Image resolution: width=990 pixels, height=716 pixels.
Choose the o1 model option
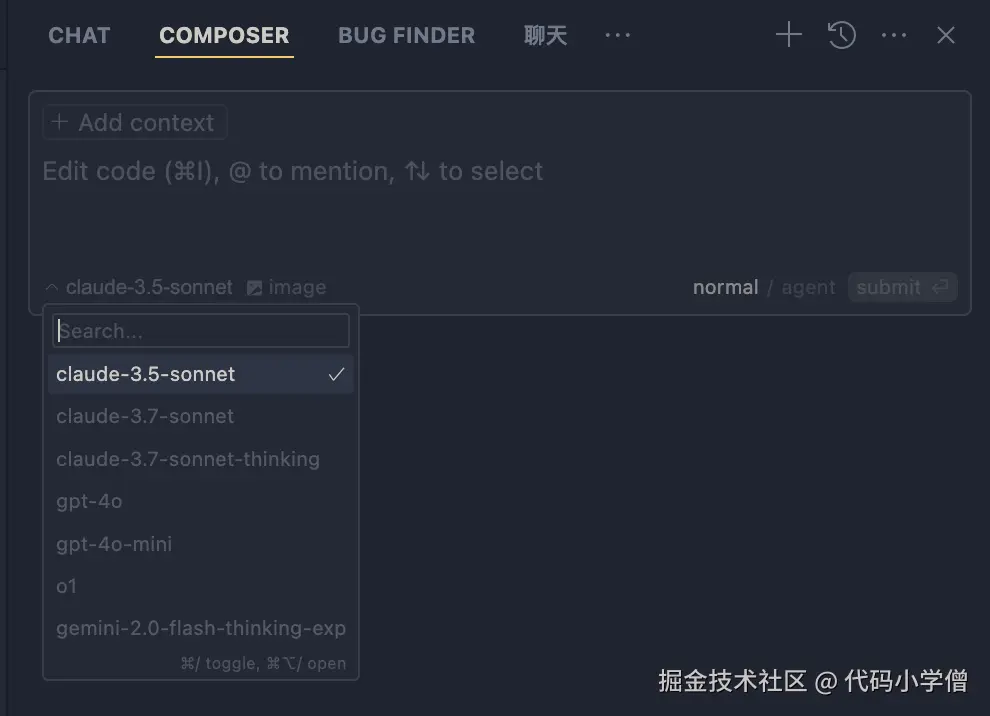coord(67,586)
